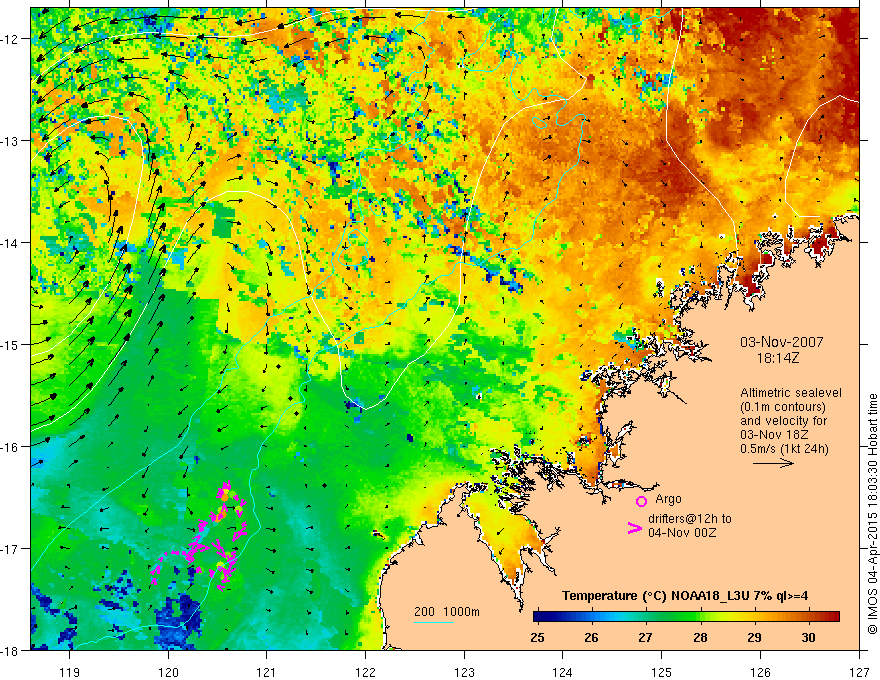
Task: Click the latitude axis label -16
Action: click(x=10, y=447)
